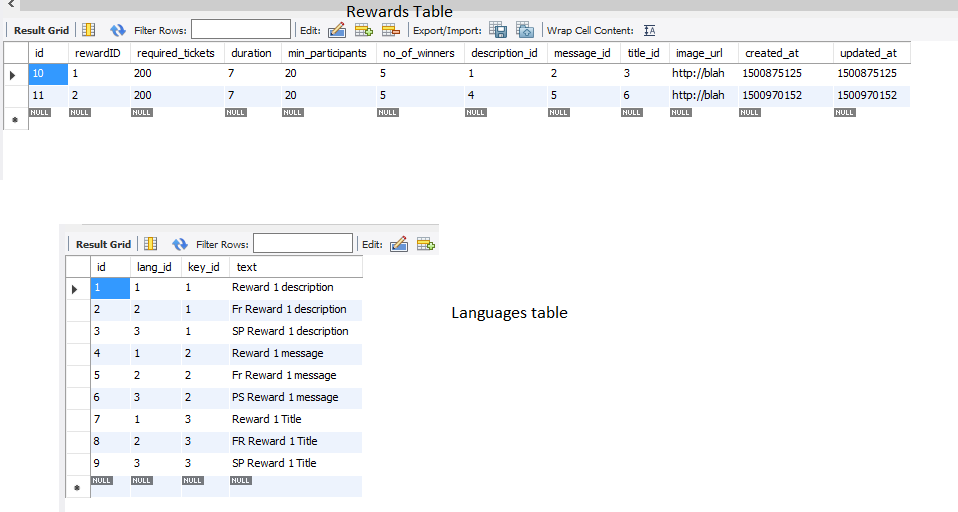Select row header arrow of Languages row 1
This screenshot has width=958, height=512.
point(78,288)
